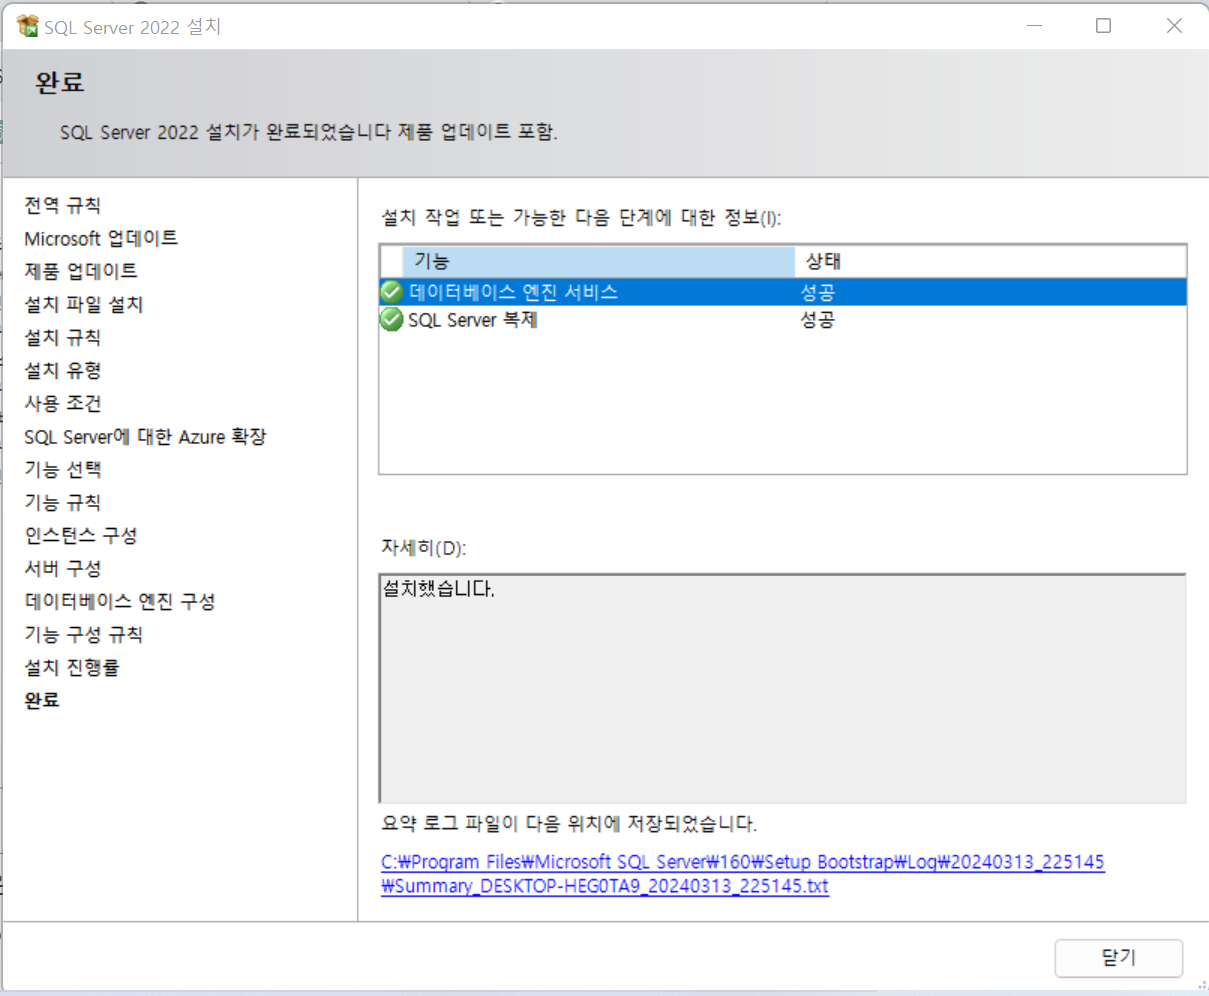
Task: Click the green success checkmark for SQL Server 복제
Action: 392,320
